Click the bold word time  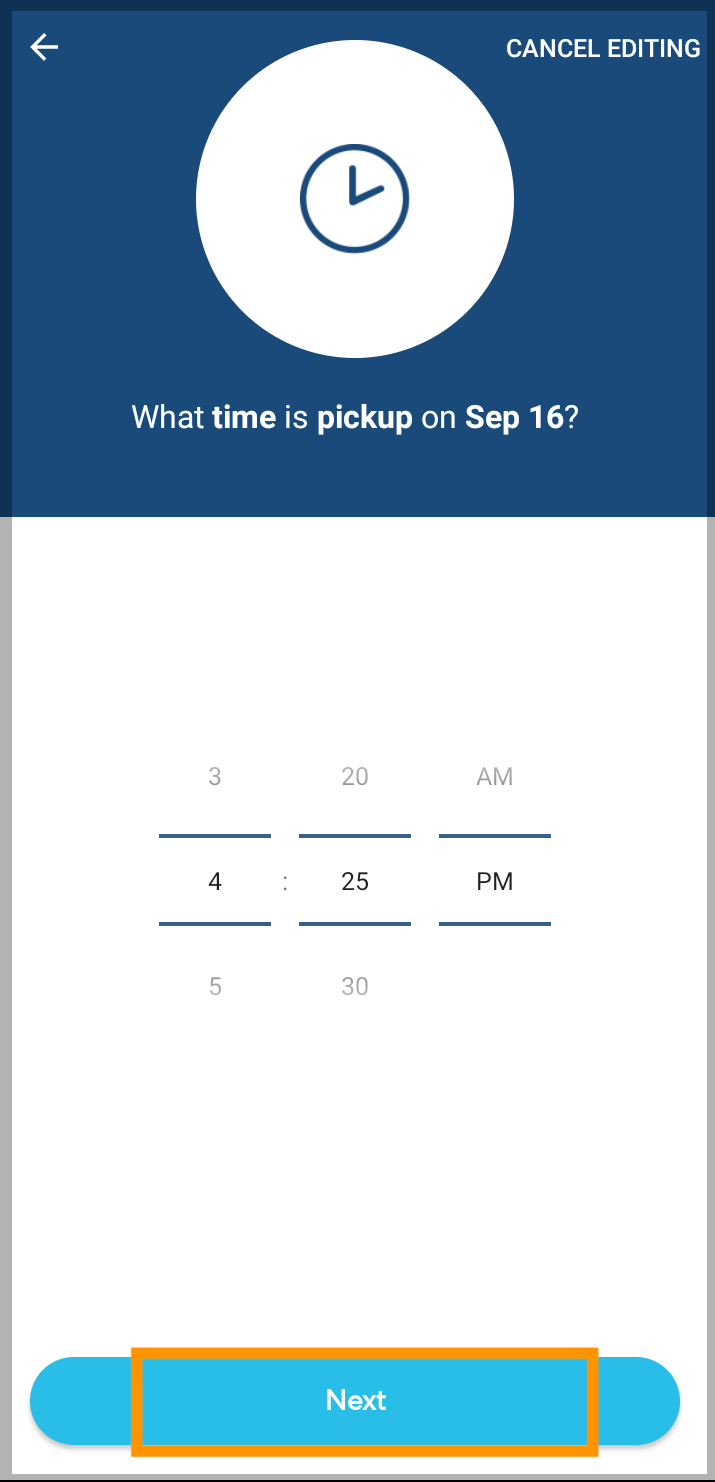point(244,417)
